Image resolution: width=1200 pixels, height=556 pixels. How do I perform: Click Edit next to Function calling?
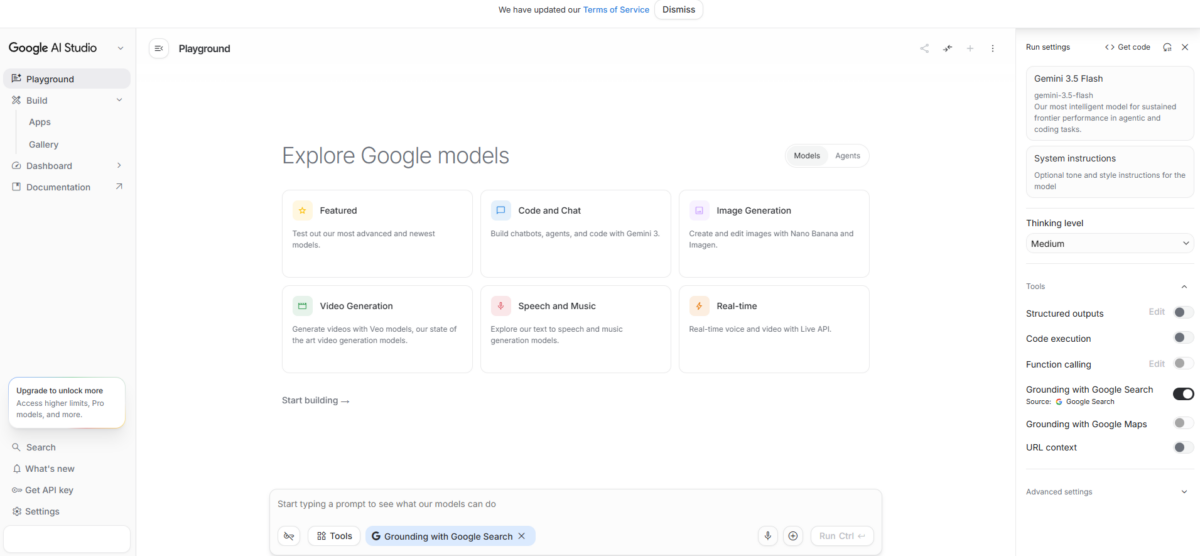pos(1156,363)
